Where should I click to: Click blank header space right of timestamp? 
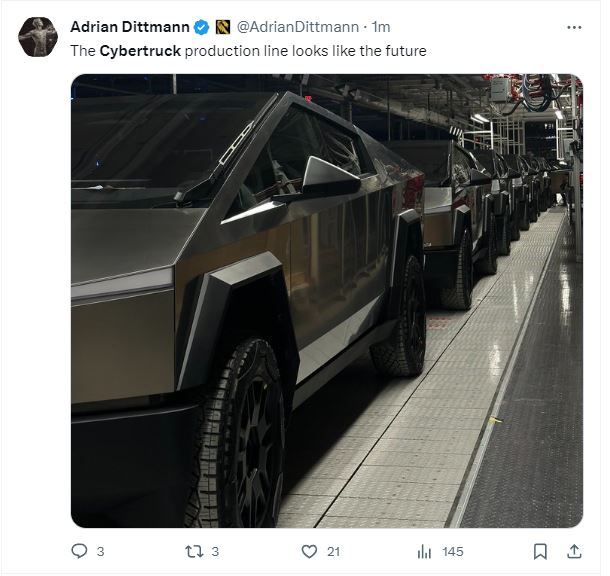(480, 26)
